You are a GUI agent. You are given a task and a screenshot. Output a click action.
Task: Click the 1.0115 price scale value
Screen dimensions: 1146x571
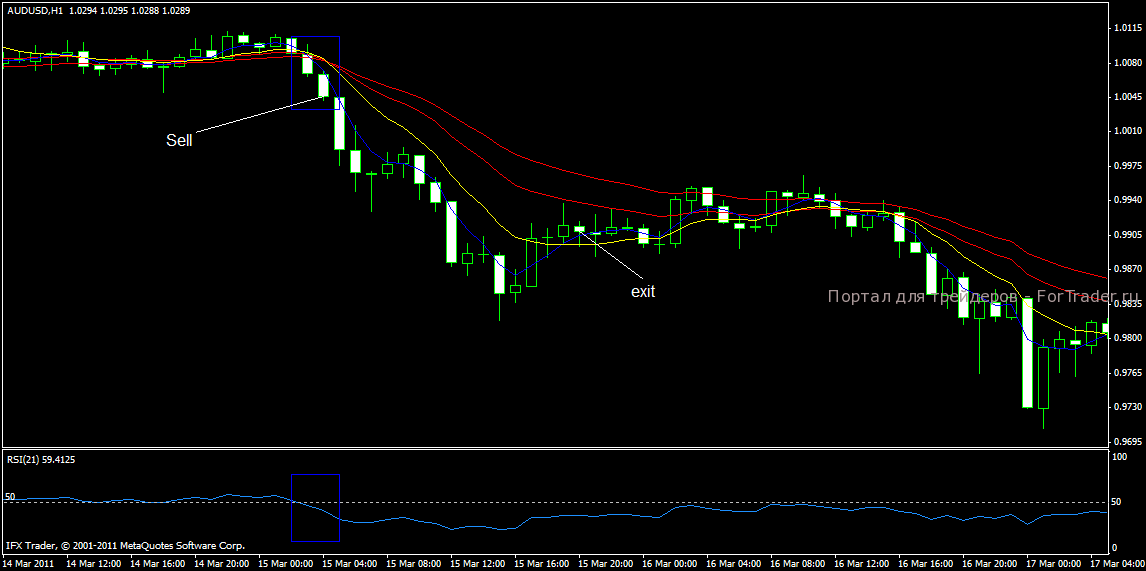[x=1126, y=29]
